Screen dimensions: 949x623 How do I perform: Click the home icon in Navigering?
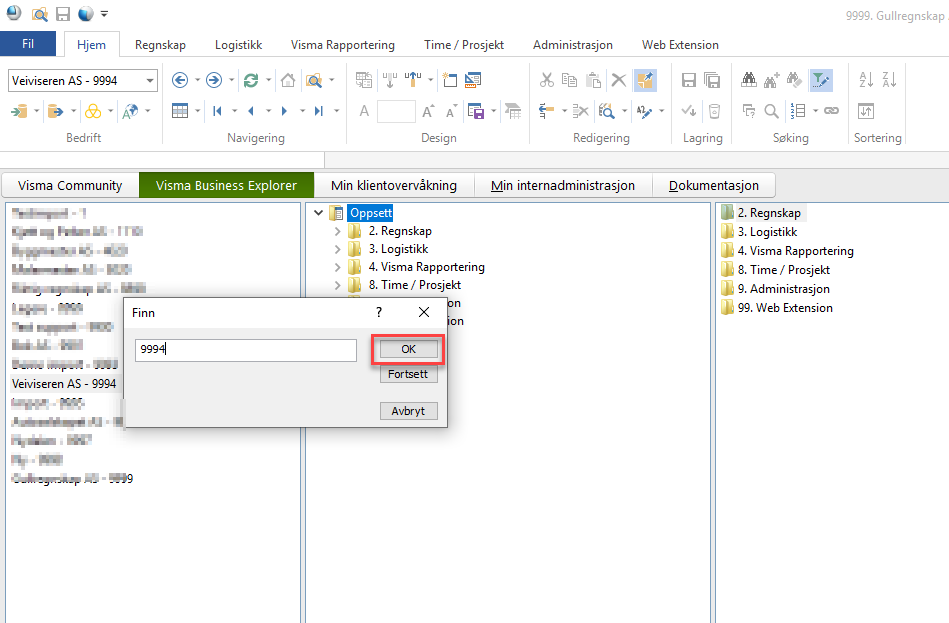[288, 80]
